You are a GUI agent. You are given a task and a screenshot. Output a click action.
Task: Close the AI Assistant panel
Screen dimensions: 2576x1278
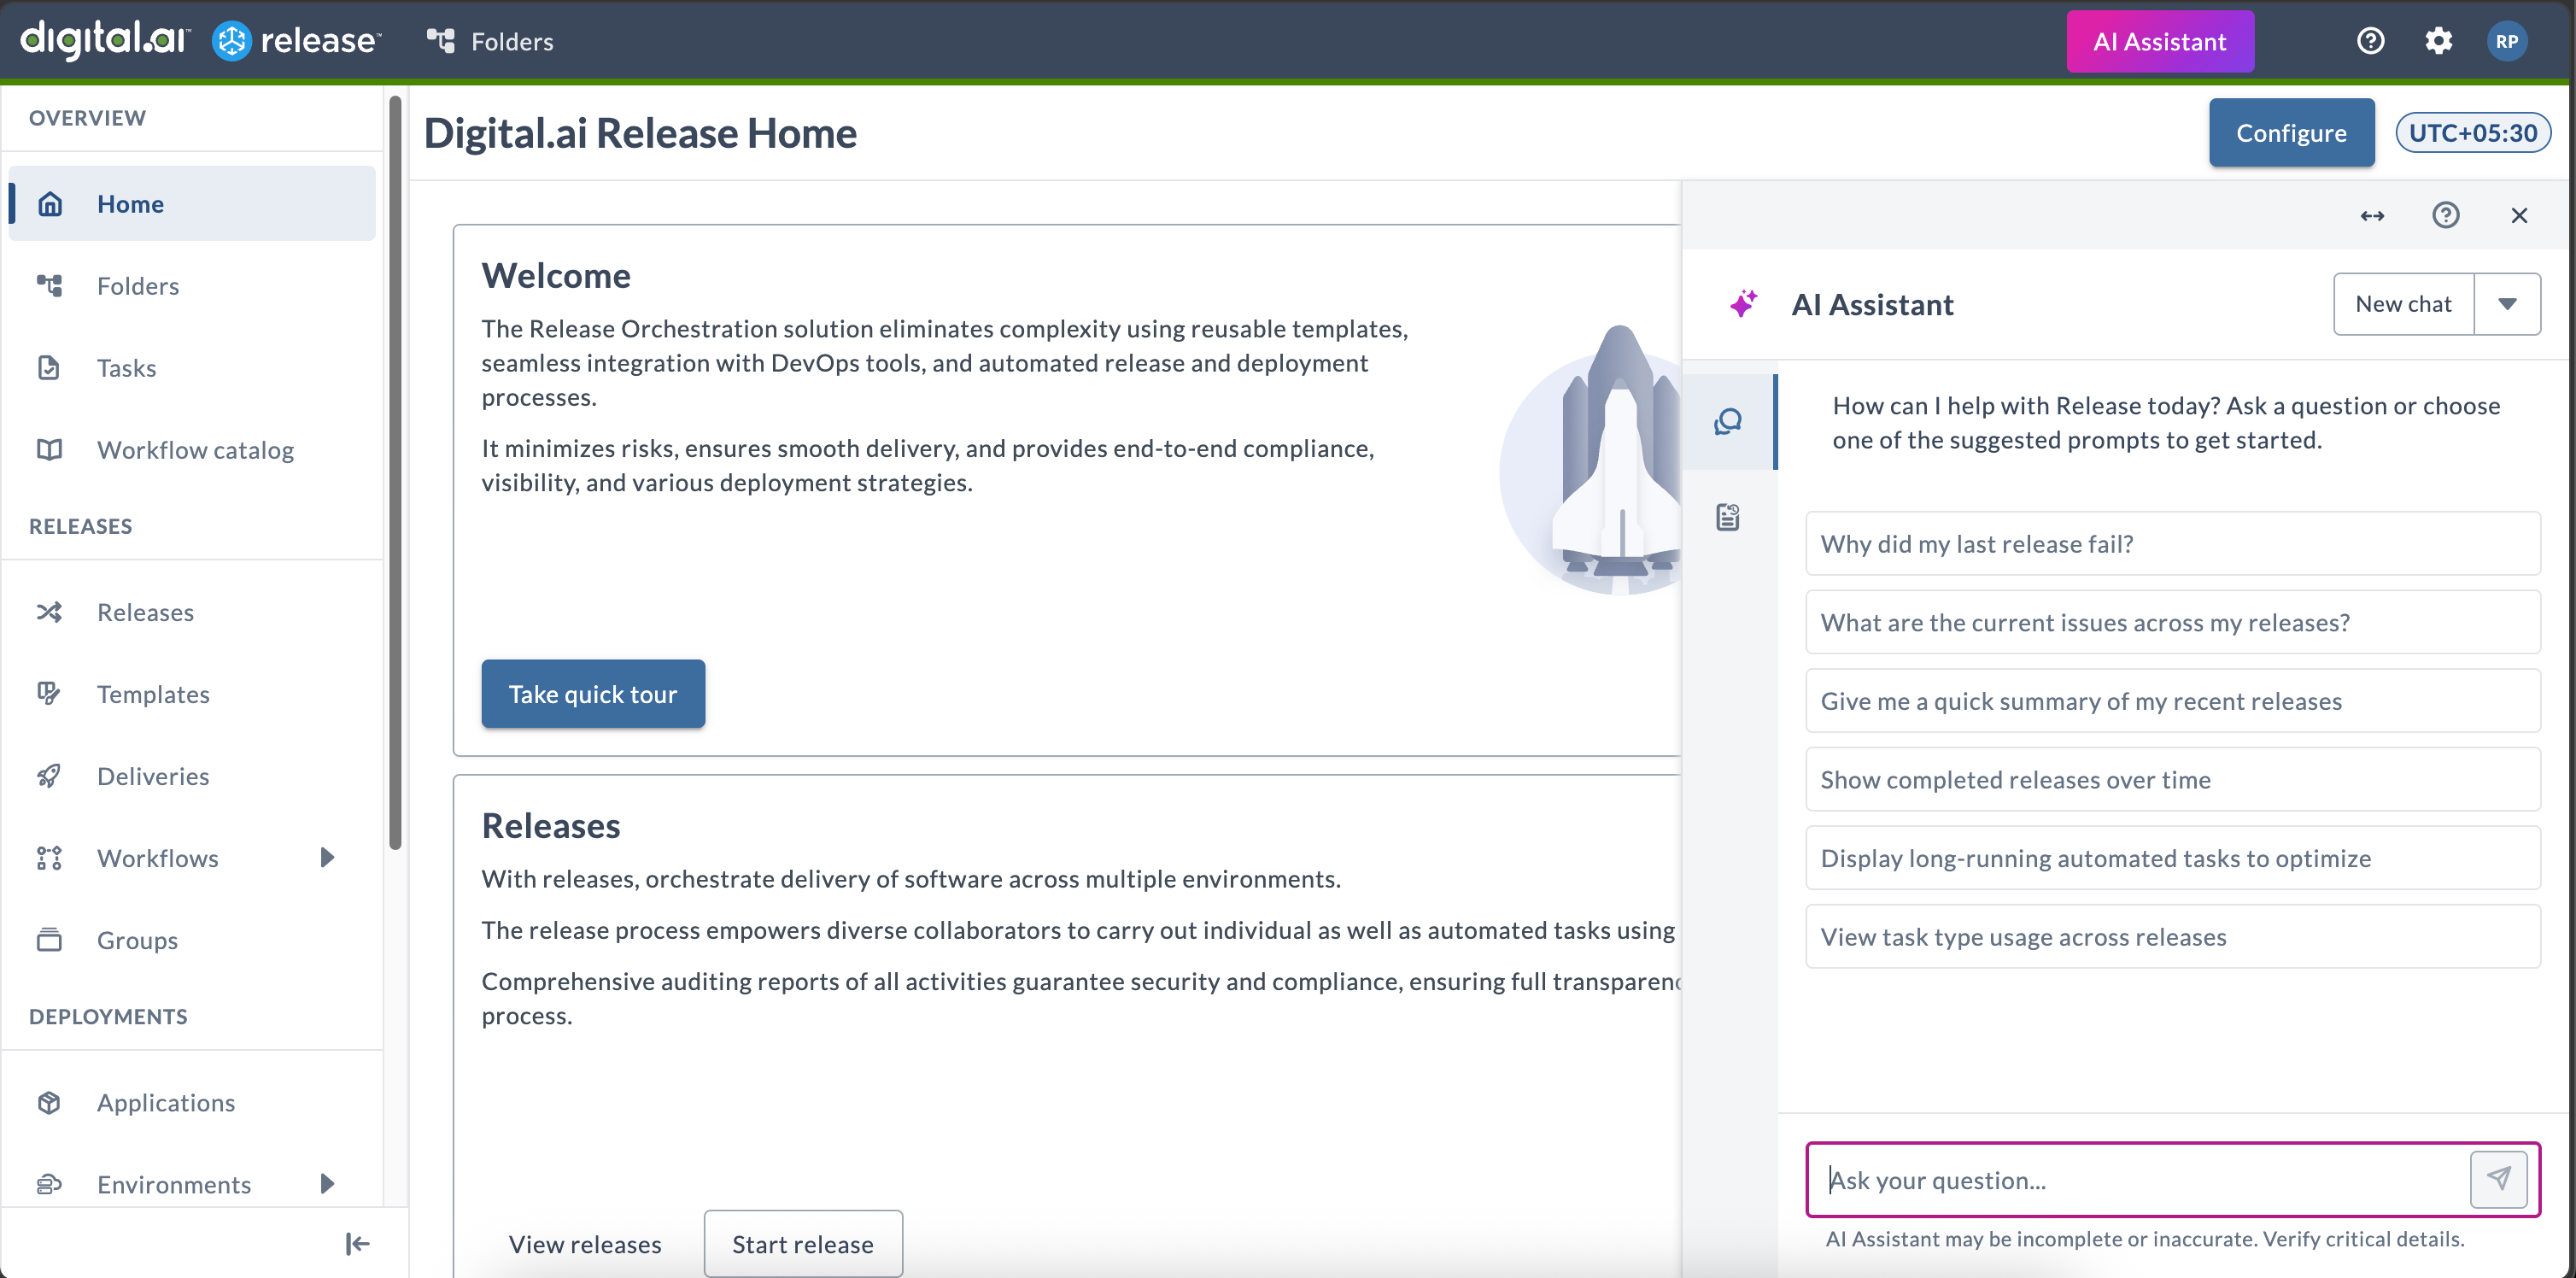(x=2518, y=215)
